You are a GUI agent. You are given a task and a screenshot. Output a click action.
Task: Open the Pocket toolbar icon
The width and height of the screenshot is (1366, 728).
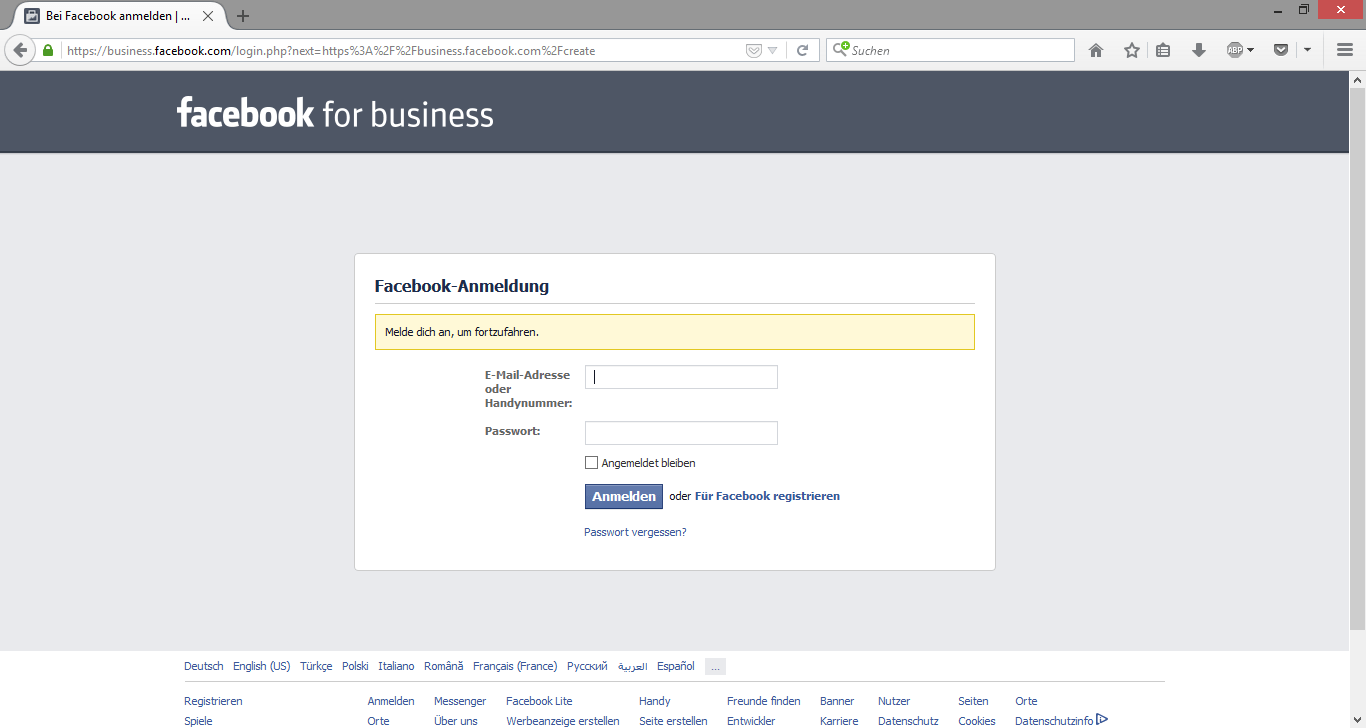(x=1281, y=50)
